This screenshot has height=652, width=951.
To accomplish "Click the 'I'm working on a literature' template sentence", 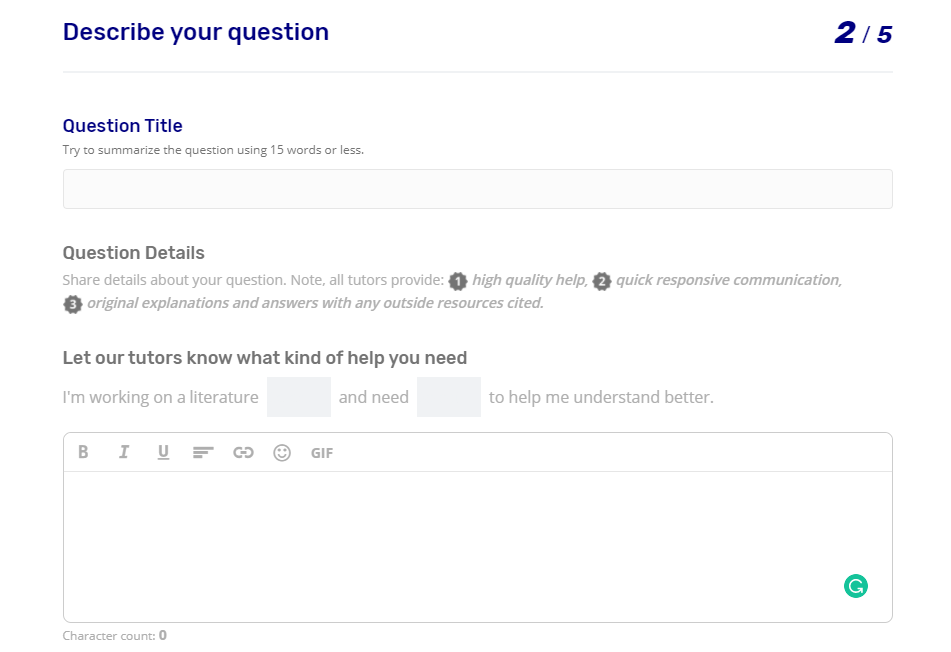I will click(160, 396).
